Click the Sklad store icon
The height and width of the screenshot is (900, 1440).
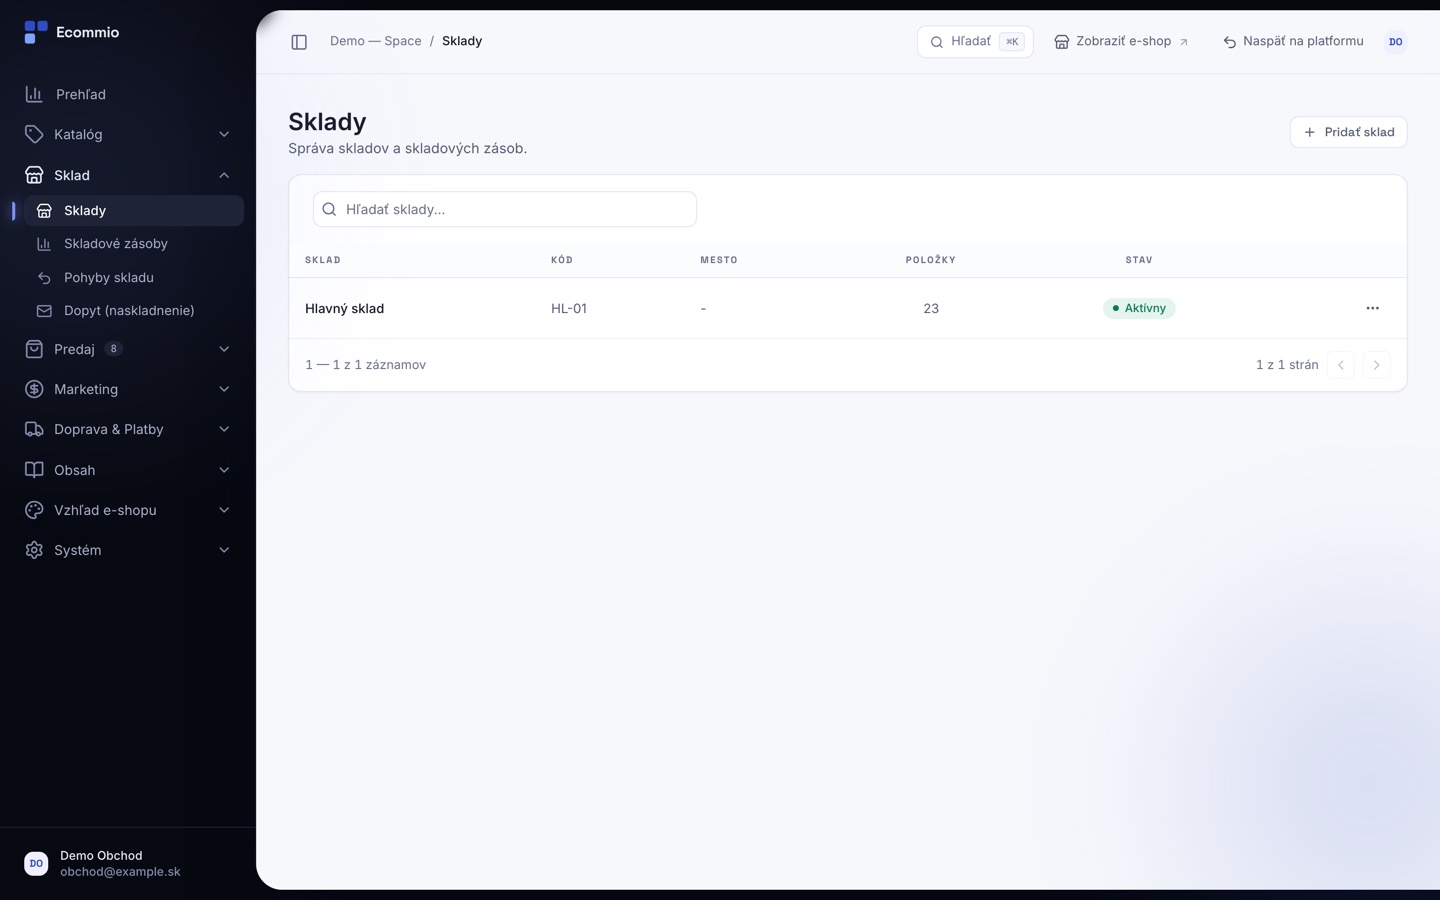pos(34,175)
